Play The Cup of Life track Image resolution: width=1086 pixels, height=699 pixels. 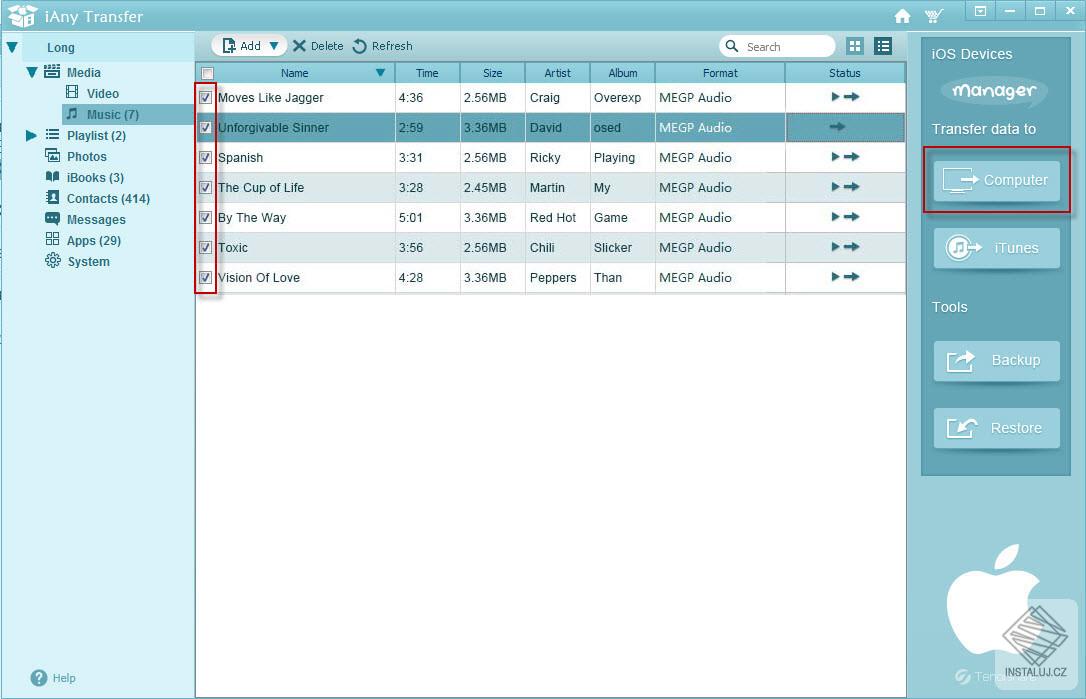click(835, 187)
